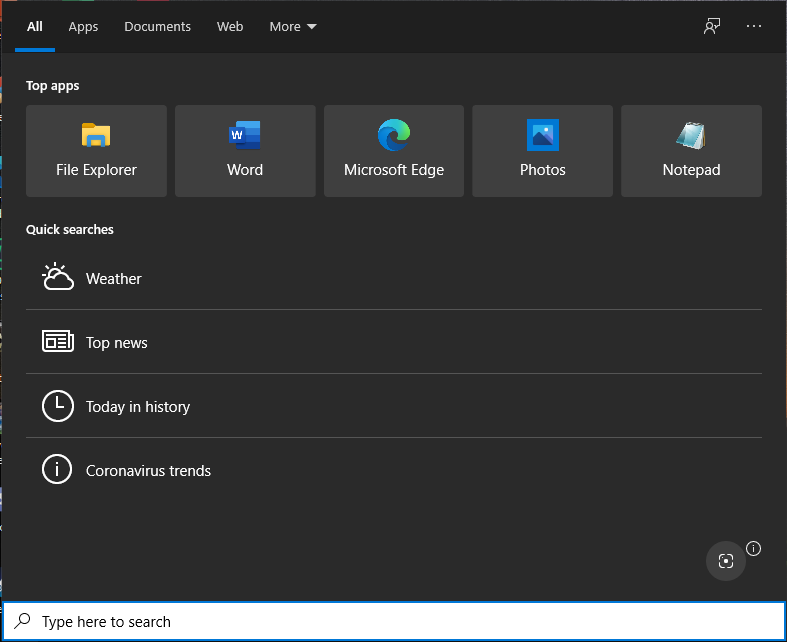
Task: Click the Coronavirus trends info icon
Action: point(57,469)
